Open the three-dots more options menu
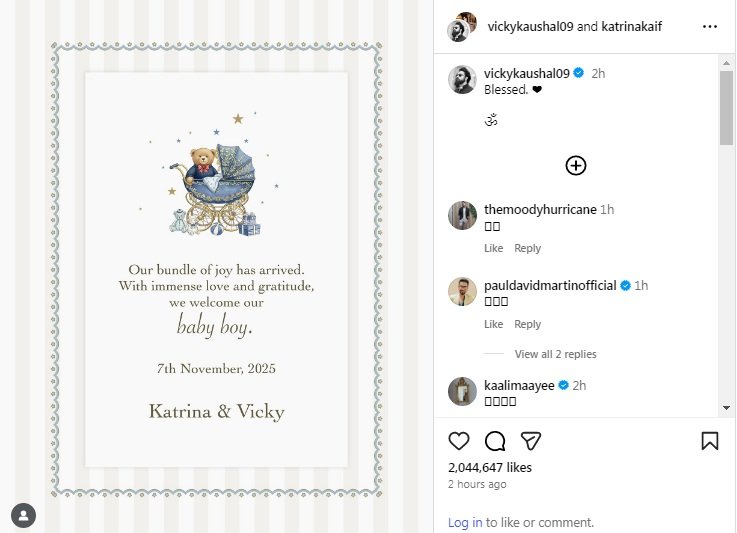 [710, 26]
